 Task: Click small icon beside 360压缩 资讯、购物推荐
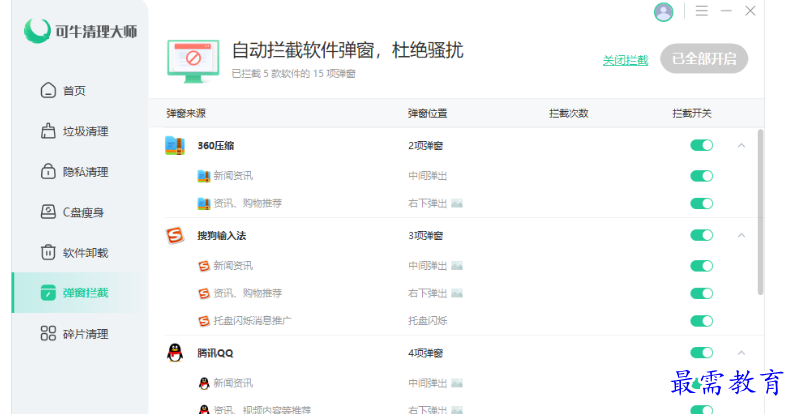(204, 203)
